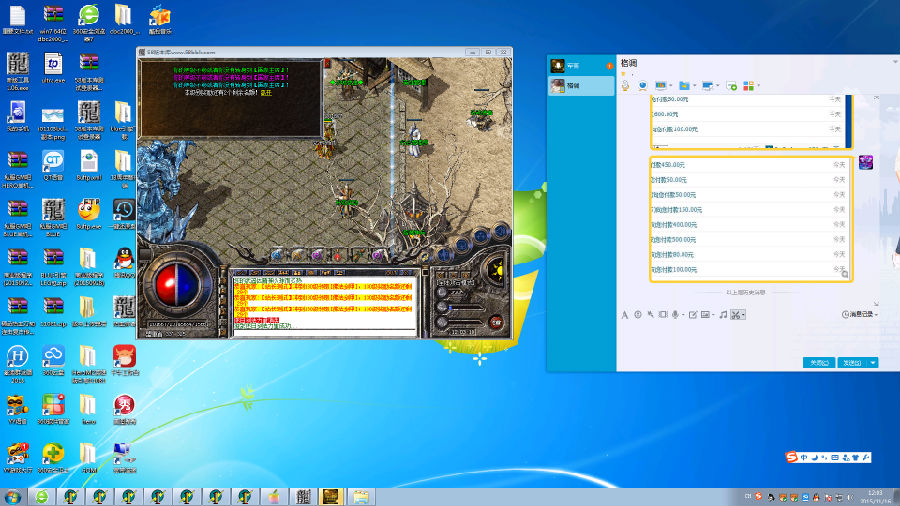Expand the screen sharing dropdown arrow in QQ
The height and width of the screenshot is (506, 900).
click(x=670, y=86)
